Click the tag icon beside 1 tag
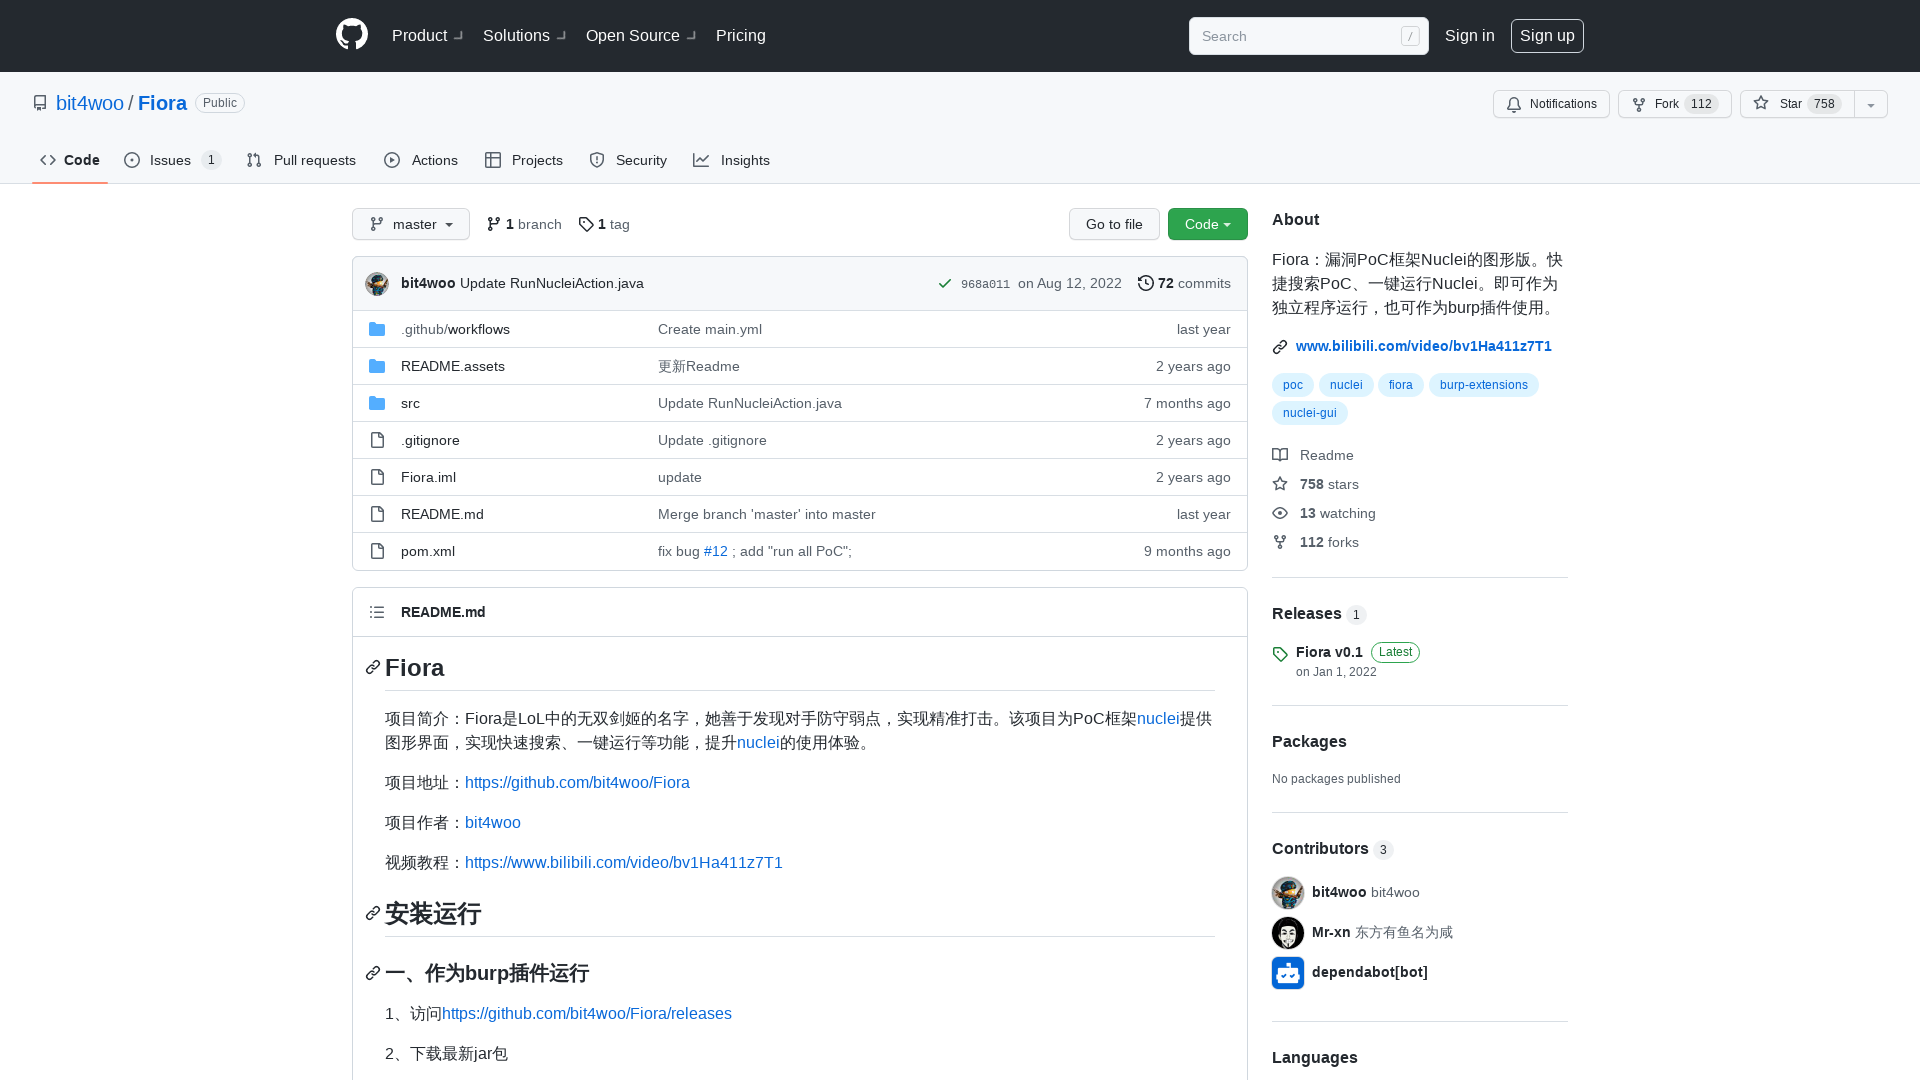 click(x=586, y=224)
